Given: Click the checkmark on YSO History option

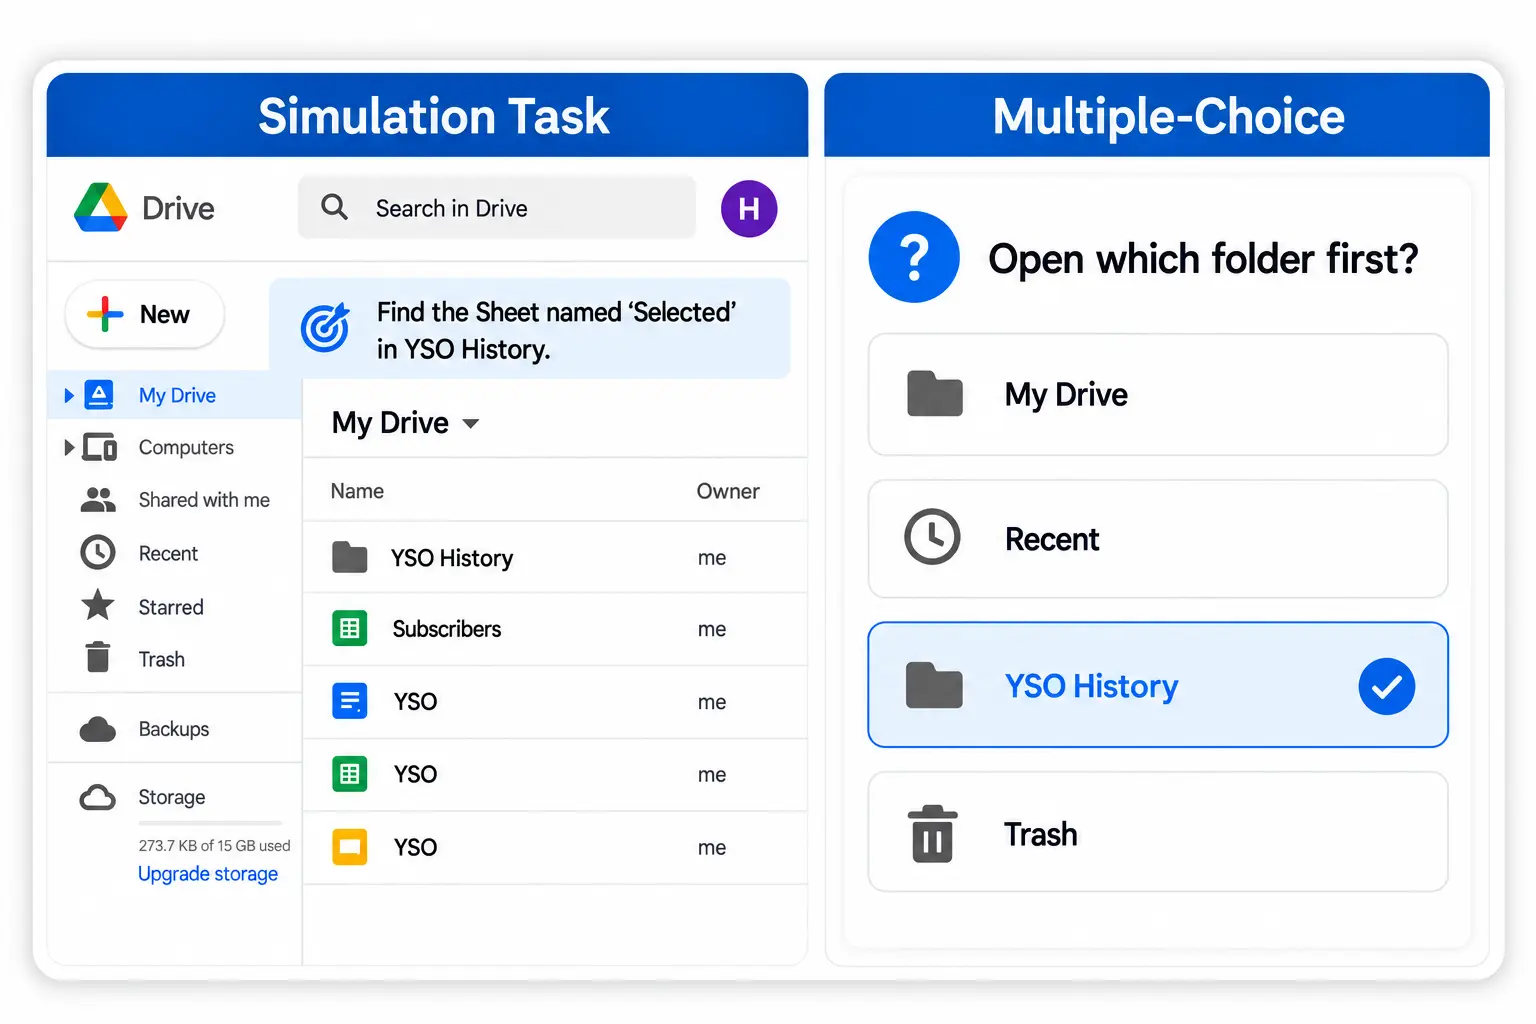Looking at the screenshot, I should pos(1387,686).
